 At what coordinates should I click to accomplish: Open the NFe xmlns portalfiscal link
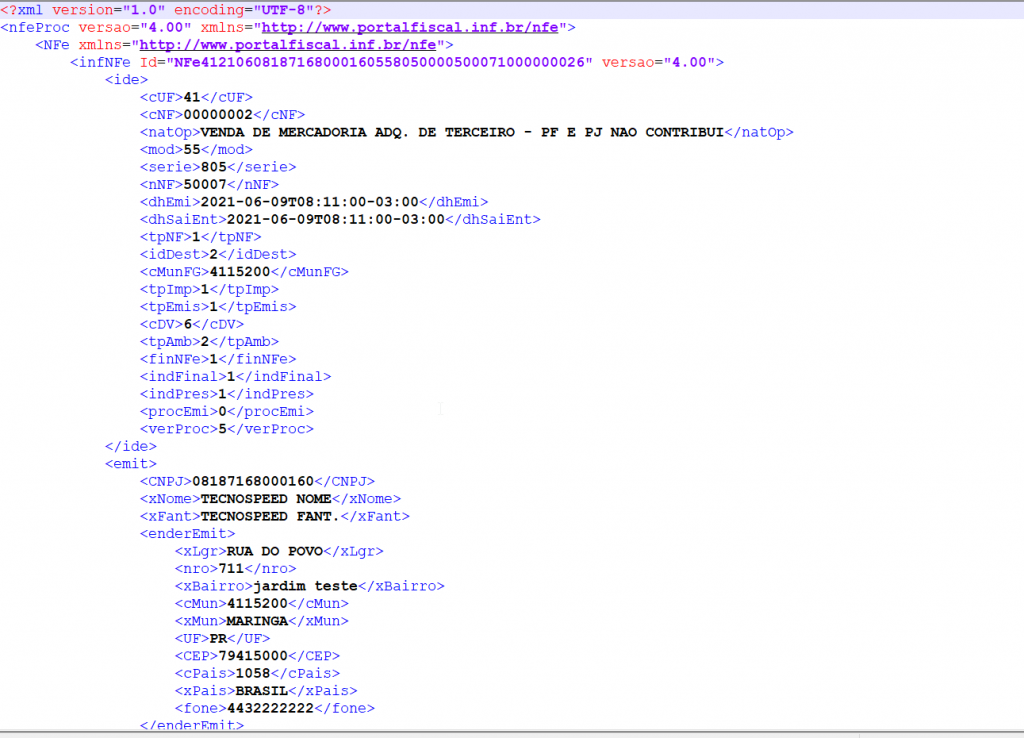click(287, 45)
